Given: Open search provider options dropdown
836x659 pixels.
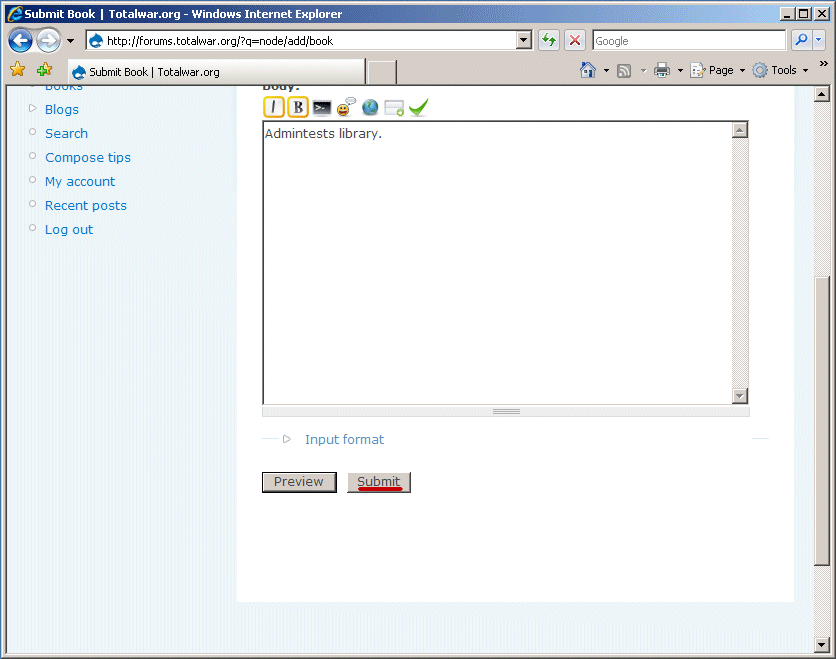Looking at the screenshot, I should point(819,41).
